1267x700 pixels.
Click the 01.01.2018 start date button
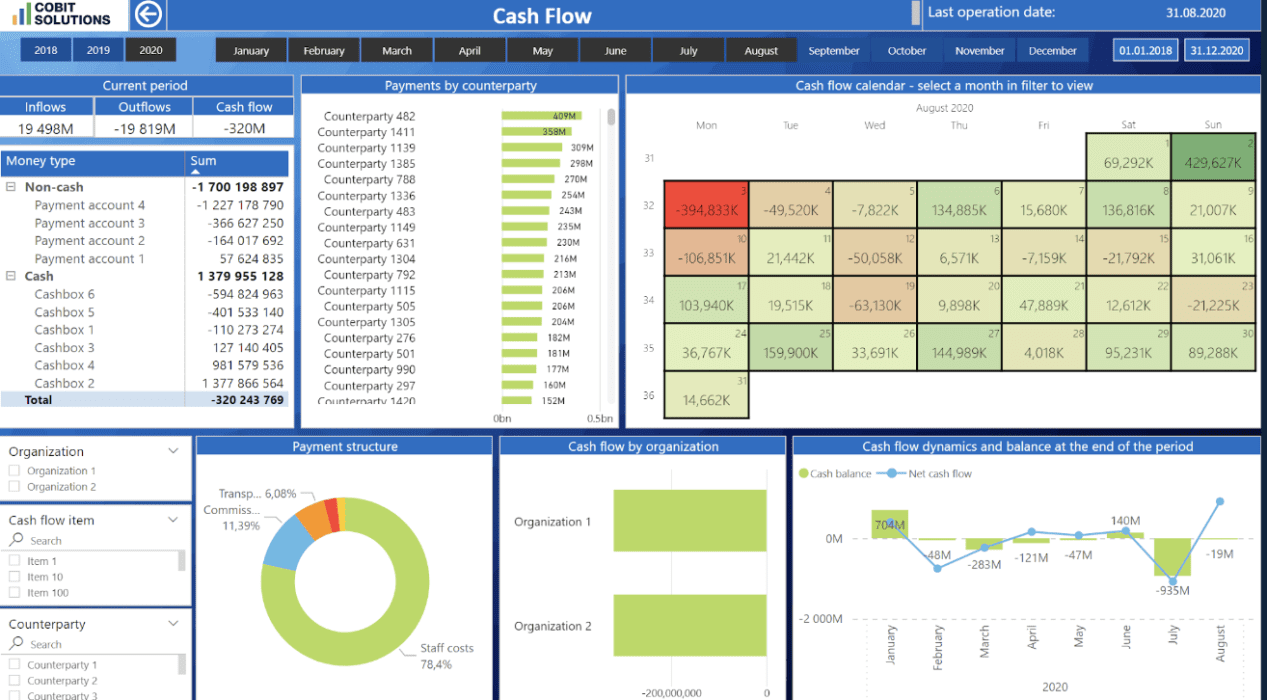(x=1145, y=48)
